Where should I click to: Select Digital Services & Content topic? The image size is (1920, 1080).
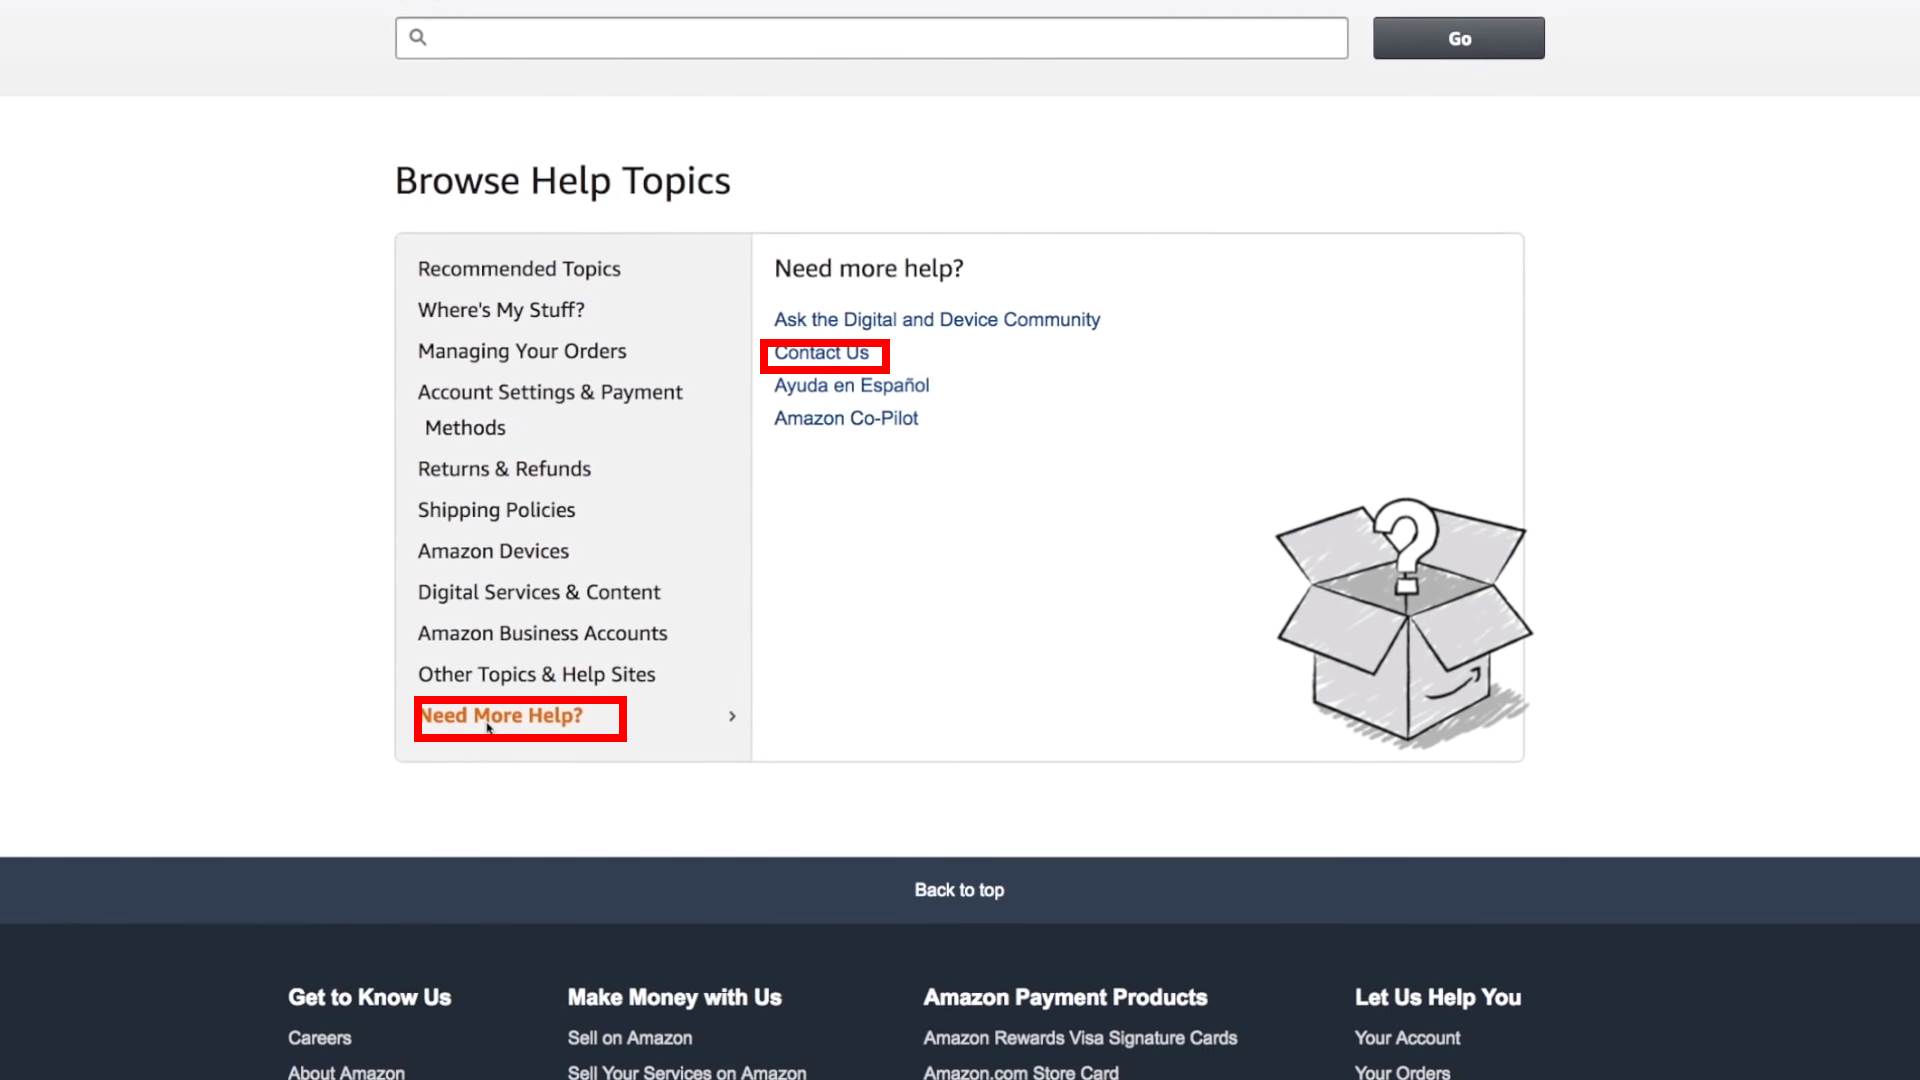[x=539, y=592]
